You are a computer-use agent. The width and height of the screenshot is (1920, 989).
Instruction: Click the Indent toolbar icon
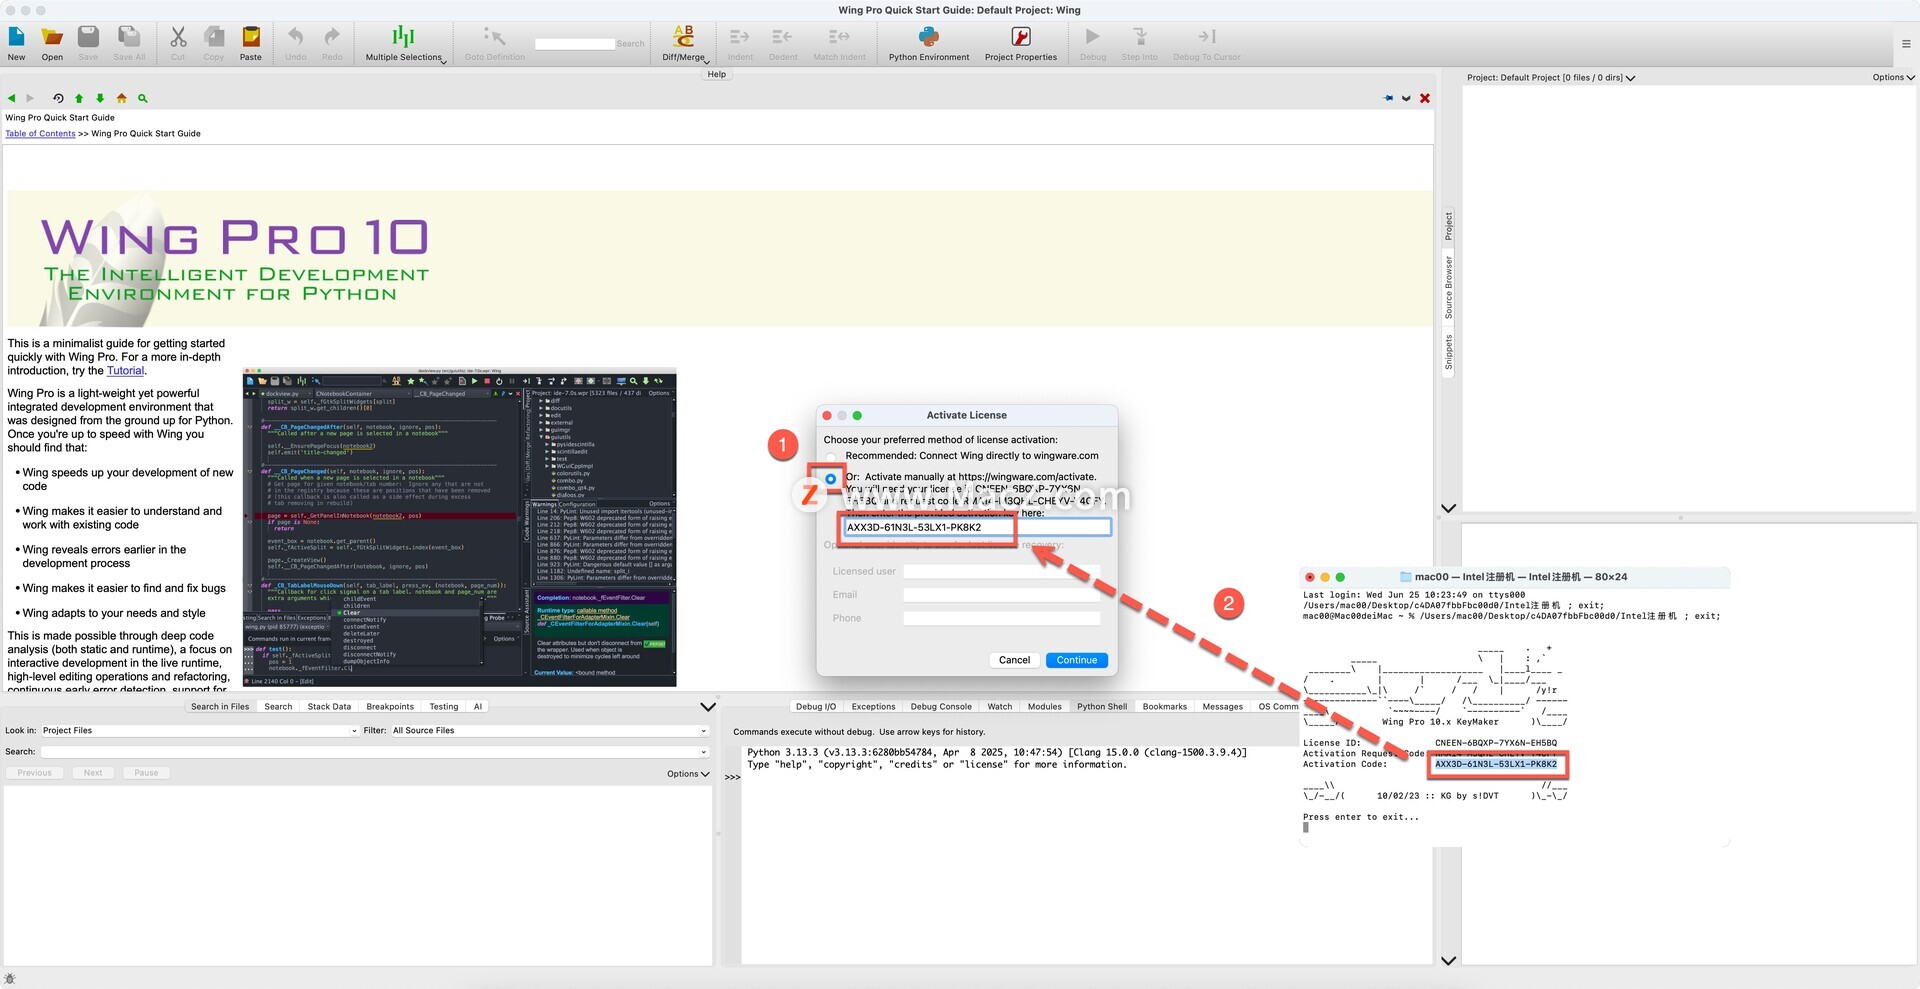click(740, 37)
